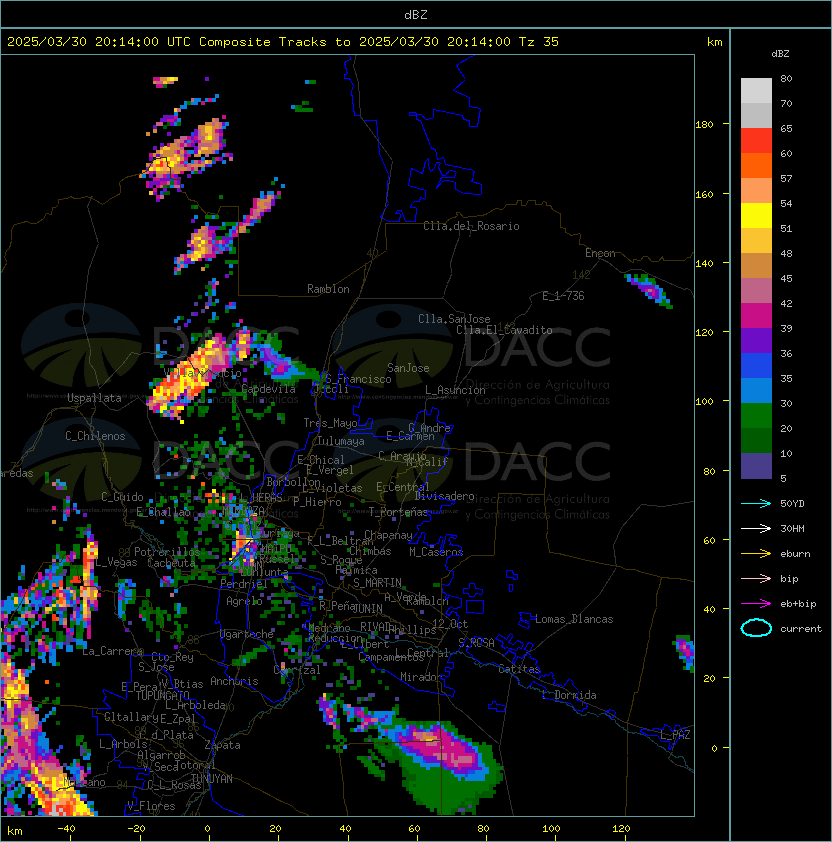Pick the slate-purple bottom swatch of dBZ scale

pyautogui.click(x=756, y=466)
